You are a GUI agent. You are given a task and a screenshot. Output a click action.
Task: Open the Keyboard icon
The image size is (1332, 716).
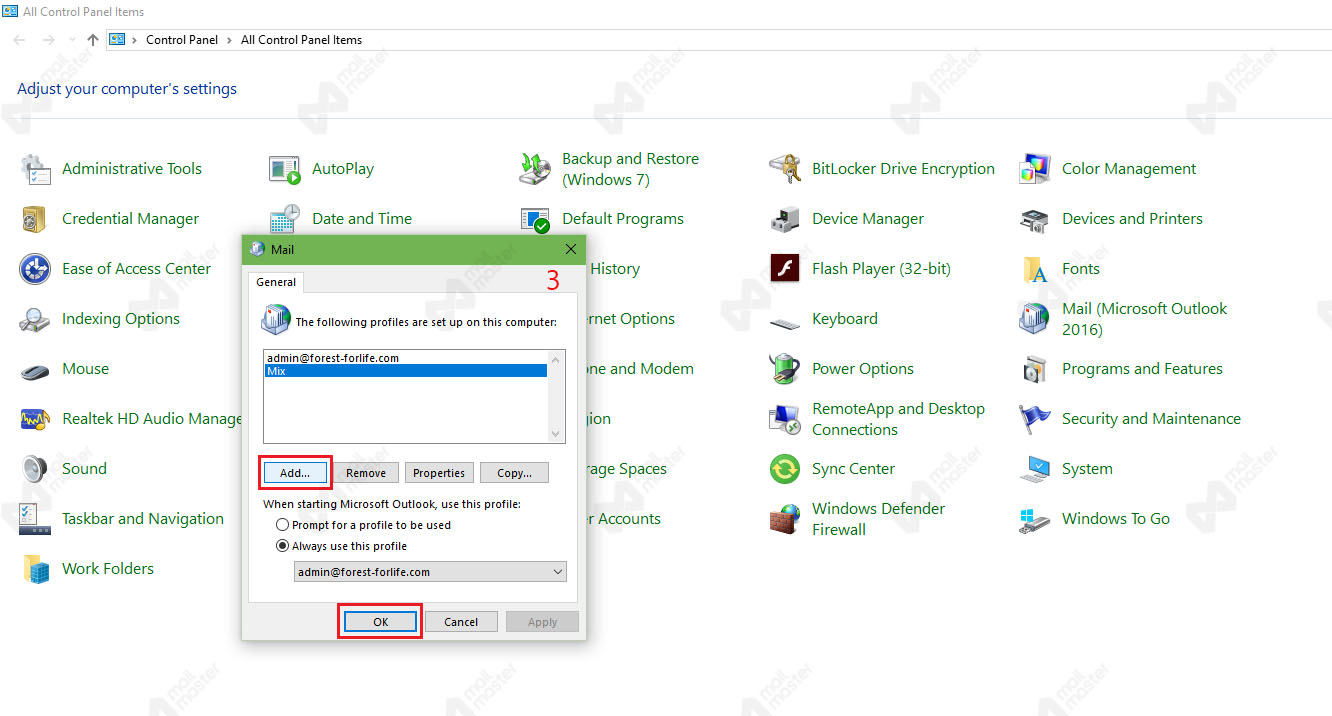[785, 322]
